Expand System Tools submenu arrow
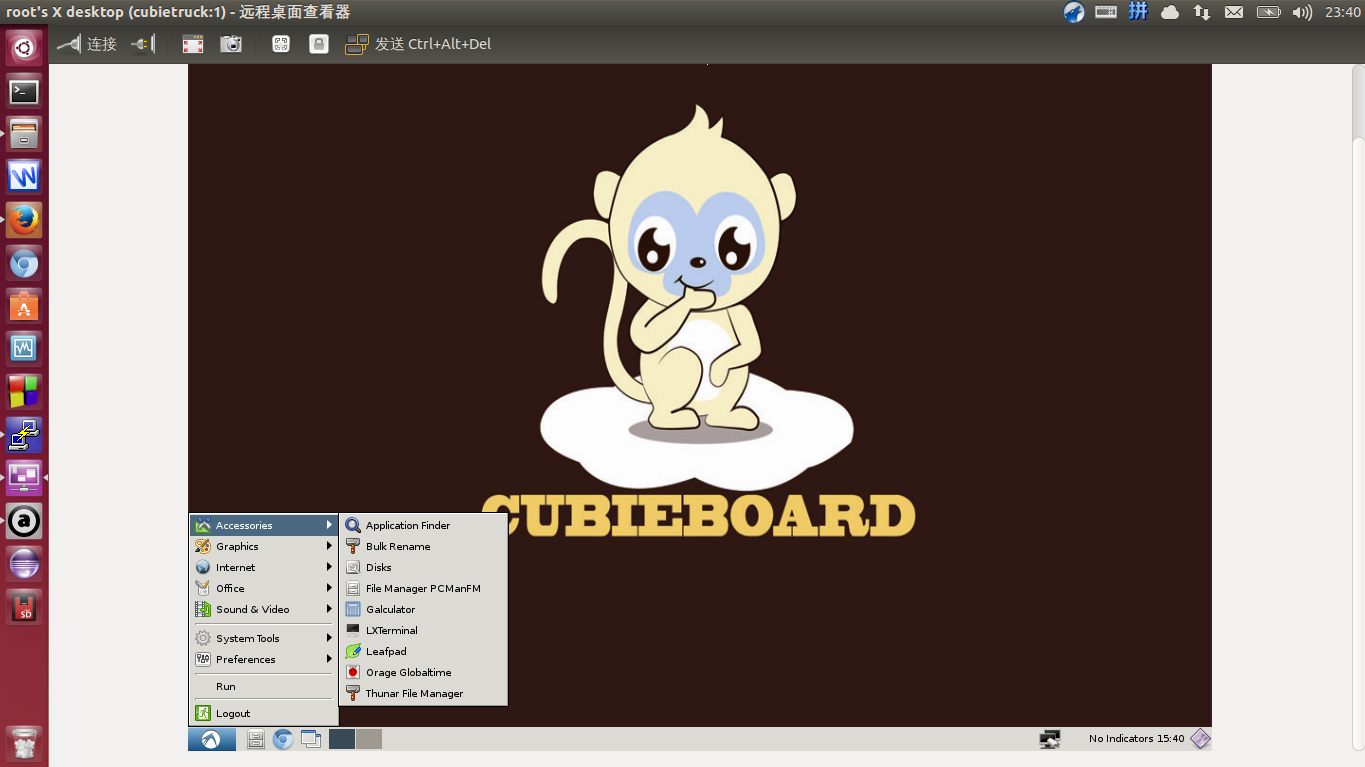 click(x=329, y=638)
